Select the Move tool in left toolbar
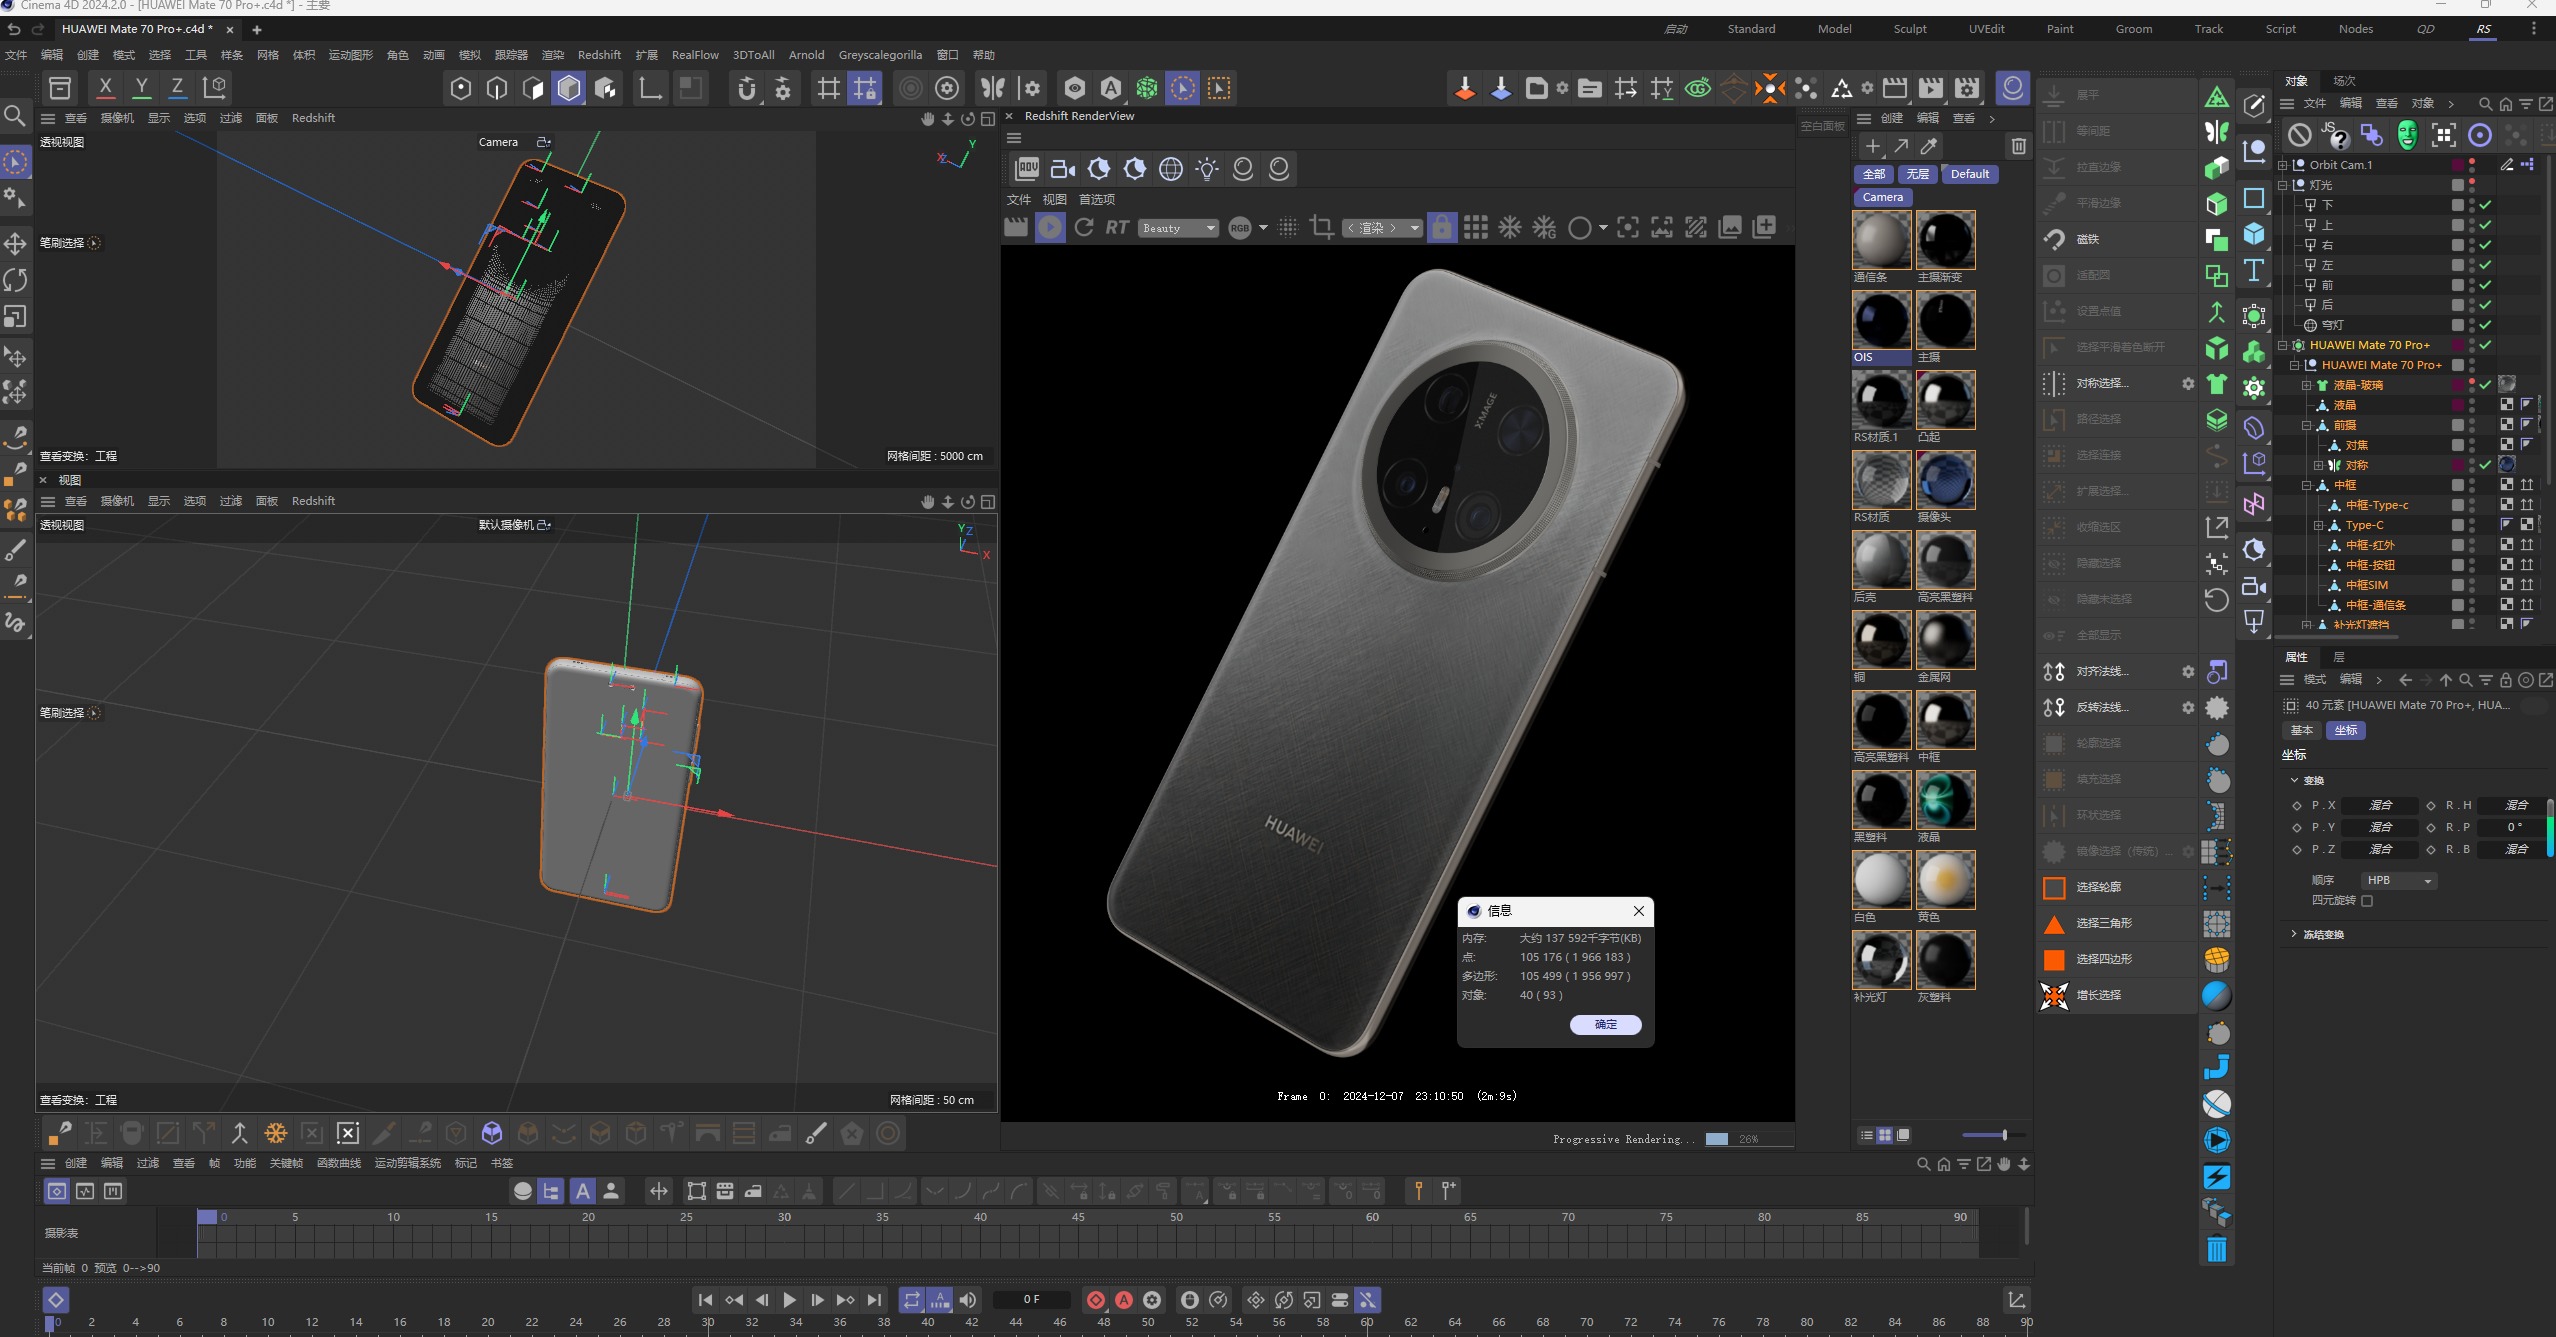This screenshot has width=2556, height=1337. click(x=15, y=244)
